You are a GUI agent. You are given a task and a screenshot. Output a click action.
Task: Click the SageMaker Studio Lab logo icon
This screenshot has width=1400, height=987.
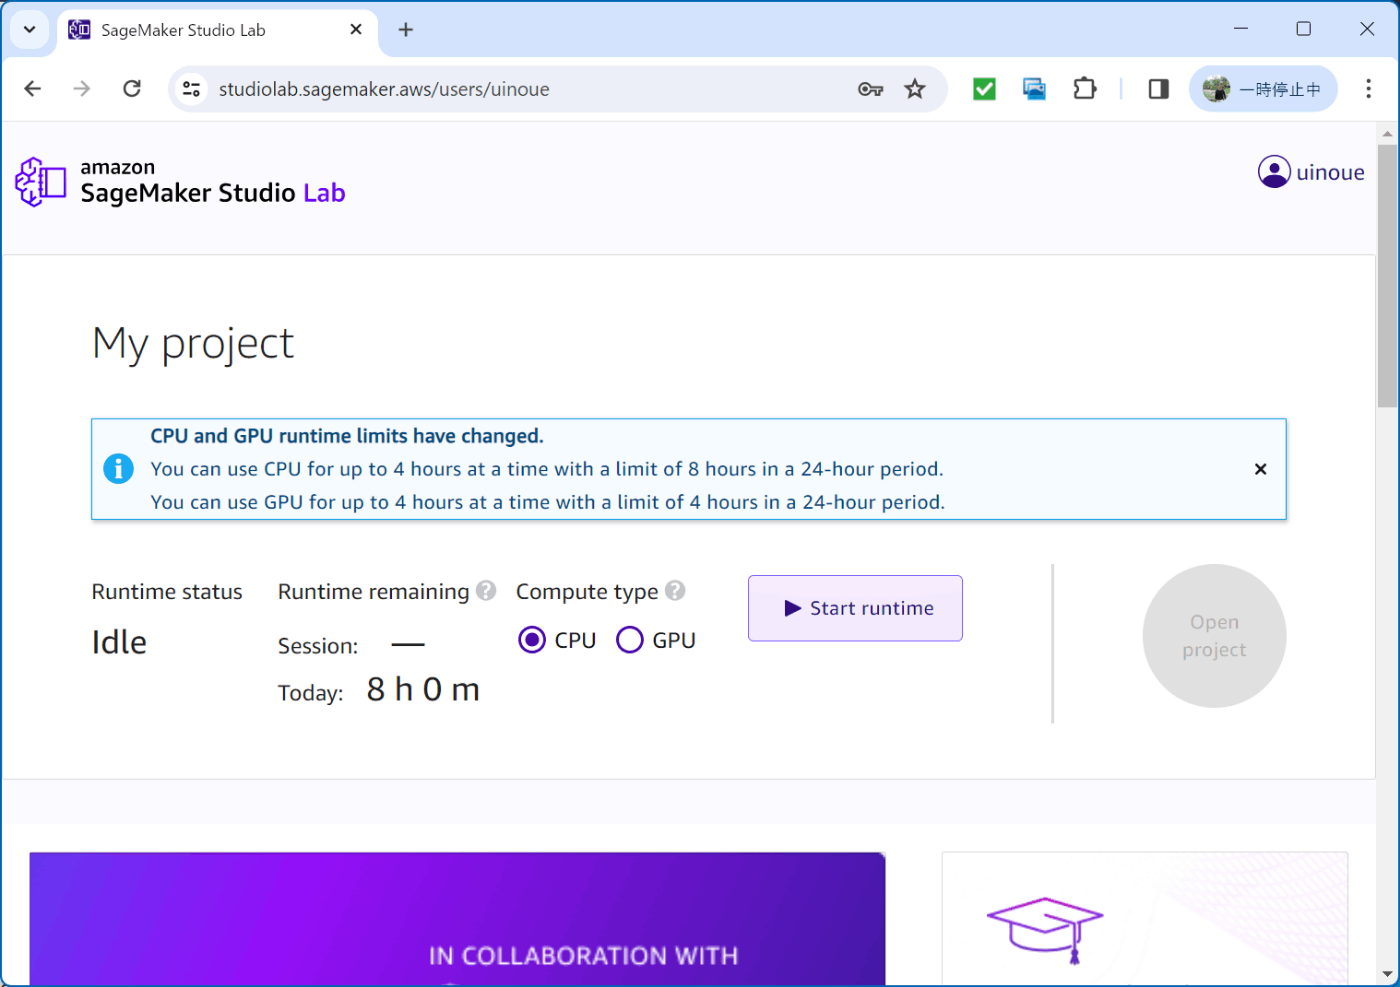pos(41,182)
